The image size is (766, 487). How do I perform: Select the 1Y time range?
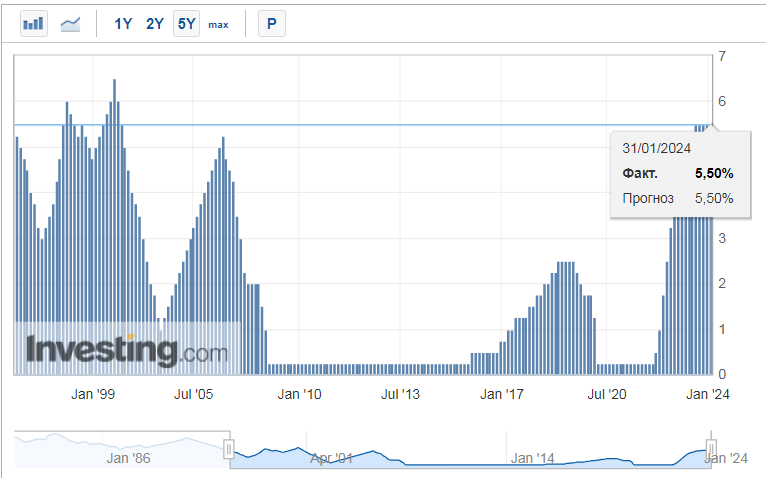pyautogui.click(x=123, y=23)
